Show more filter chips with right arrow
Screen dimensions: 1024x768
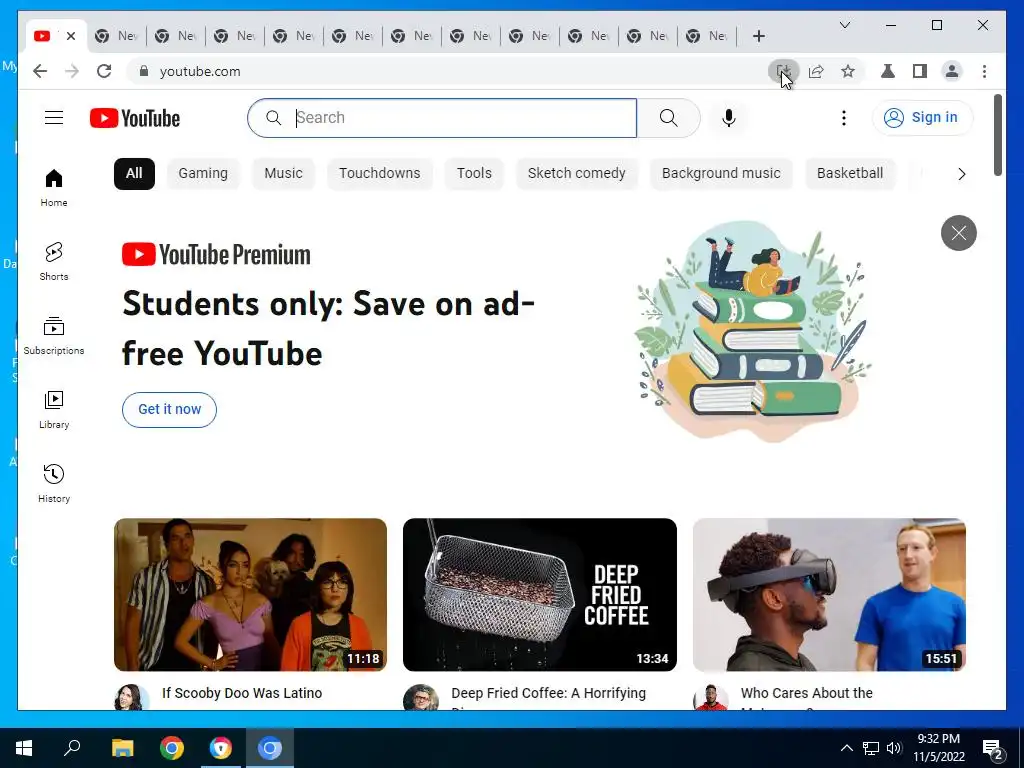[961, 174]
